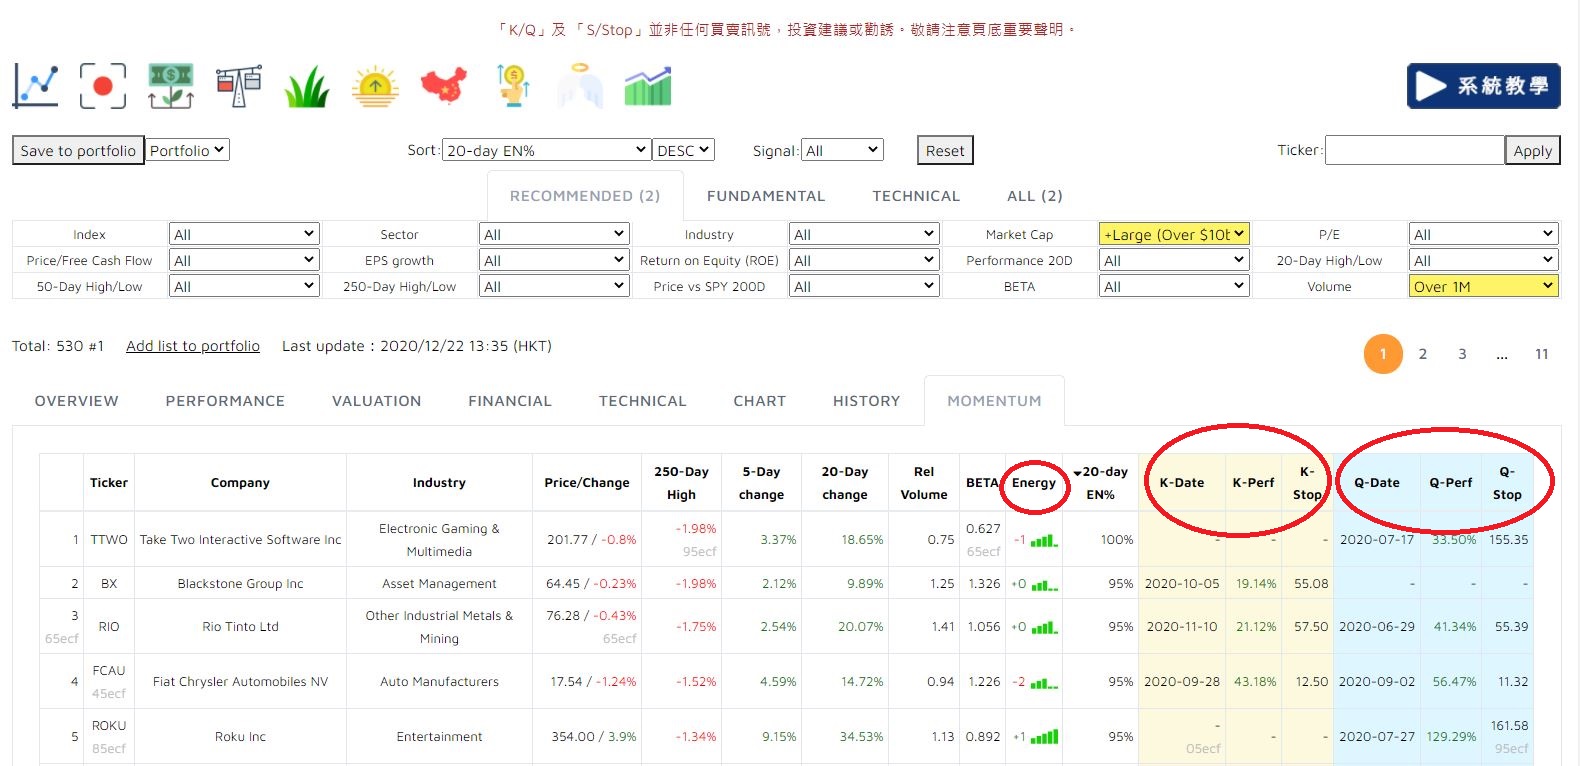Select the FINANCIAL view tab

(x=510, y=401)
